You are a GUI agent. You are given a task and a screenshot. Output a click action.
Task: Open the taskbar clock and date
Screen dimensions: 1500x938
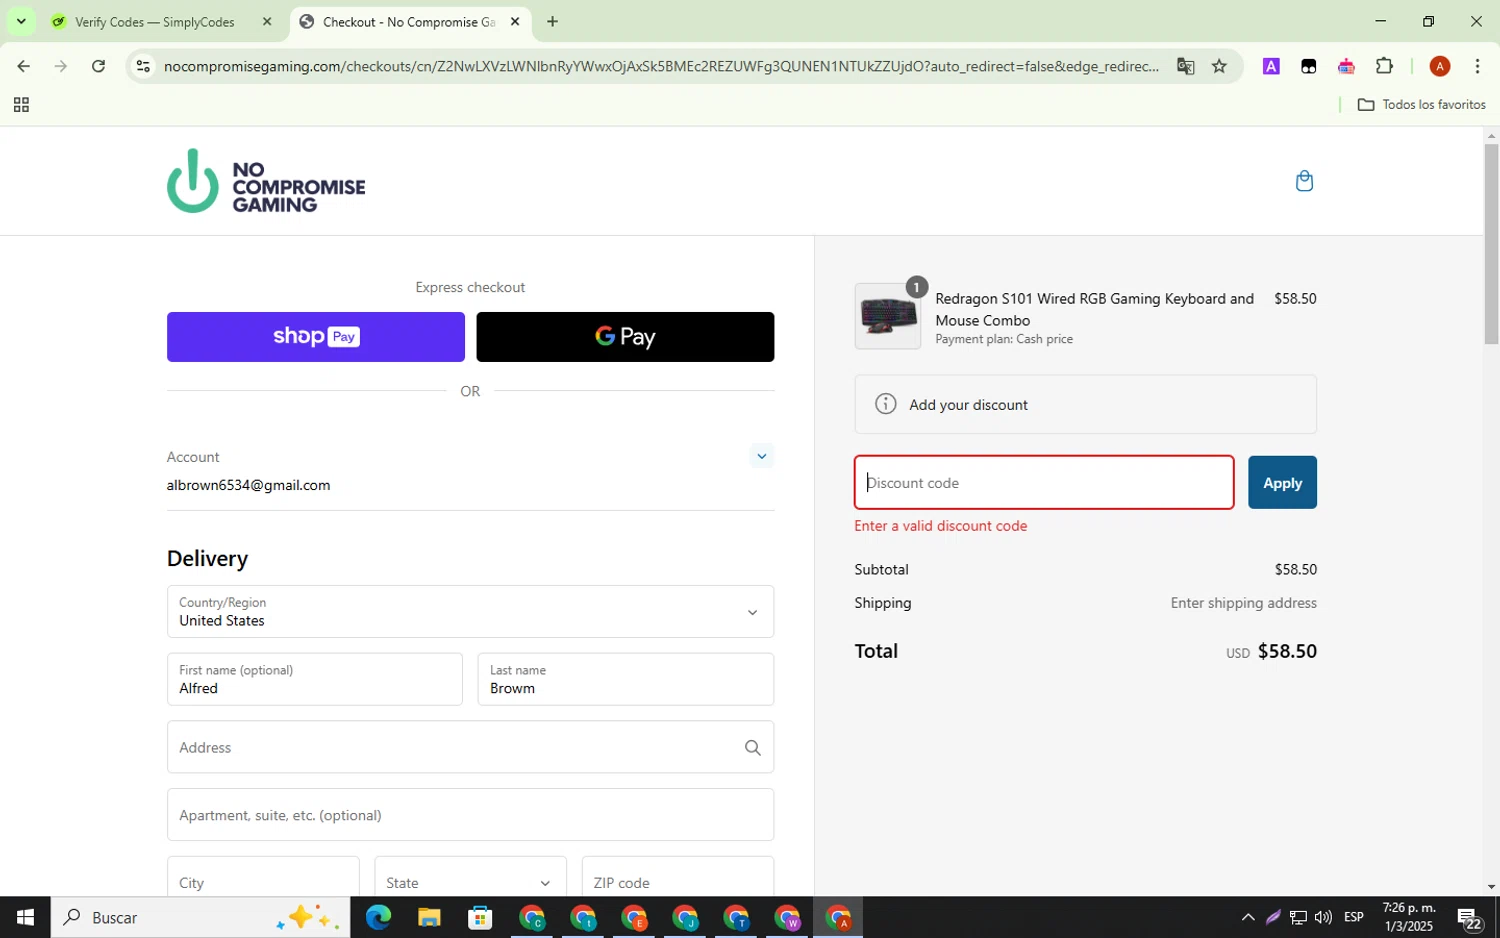click(1408, 917)
